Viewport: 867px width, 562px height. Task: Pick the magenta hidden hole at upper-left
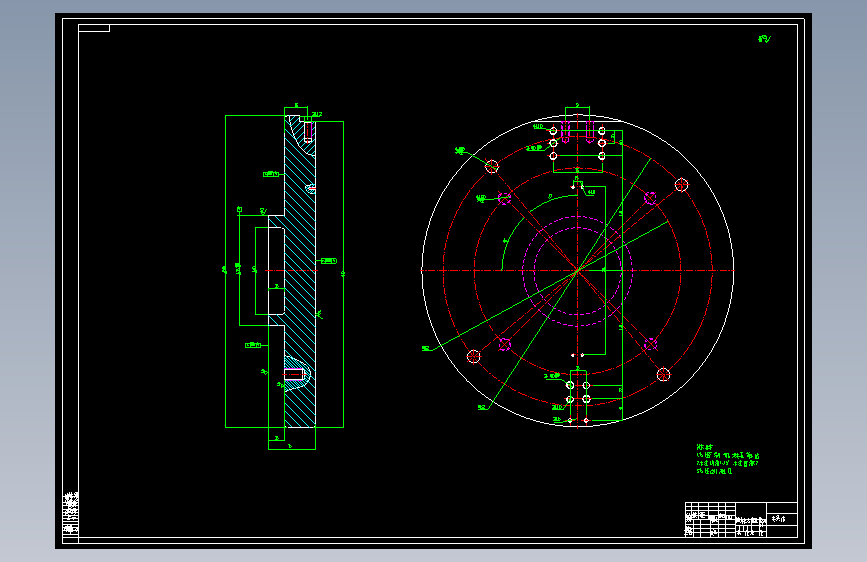pos(504,197)
